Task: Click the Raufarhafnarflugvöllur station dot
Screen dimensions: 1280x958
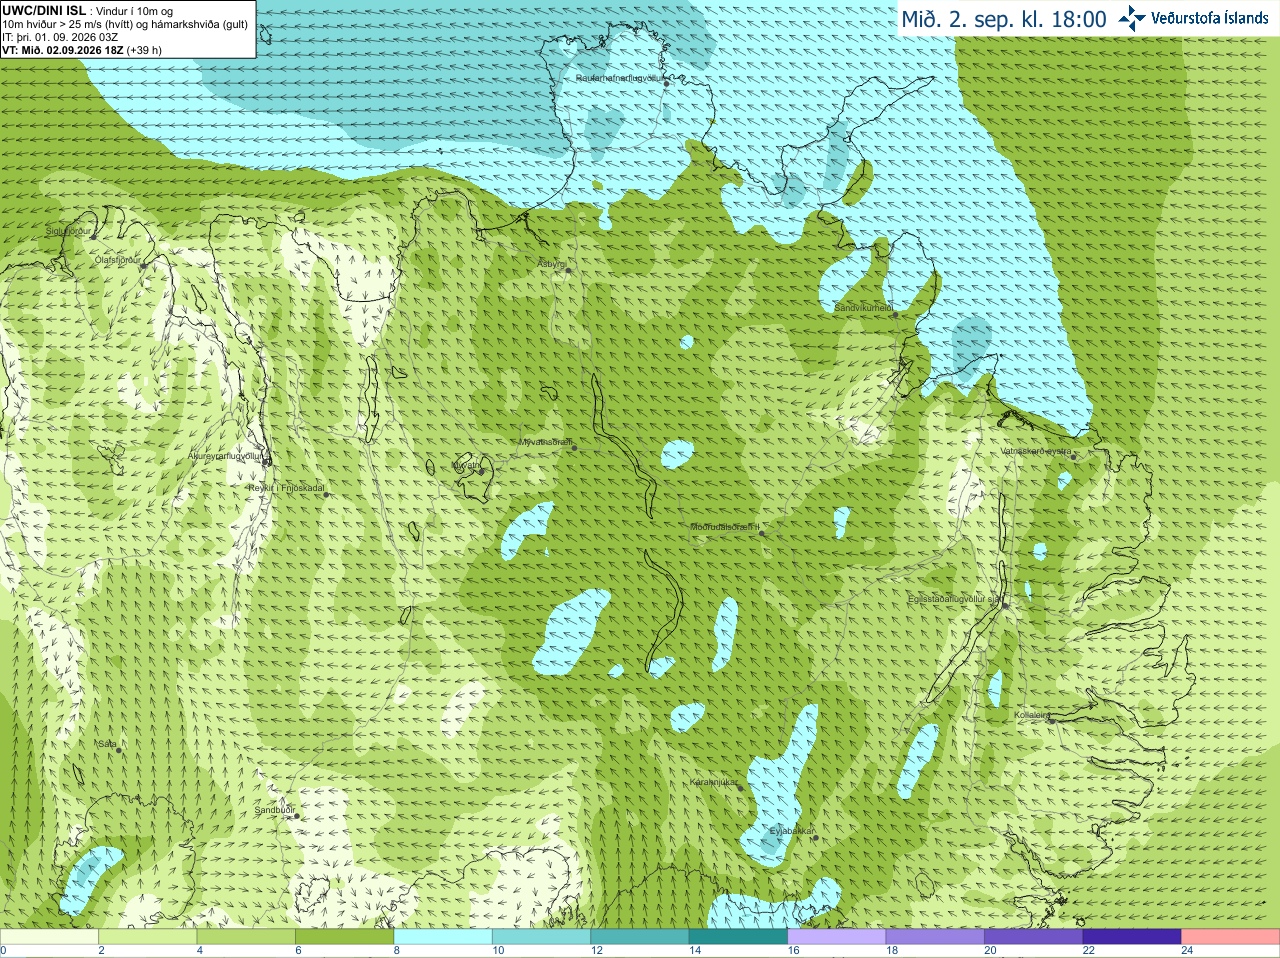Action: point(666,84)
